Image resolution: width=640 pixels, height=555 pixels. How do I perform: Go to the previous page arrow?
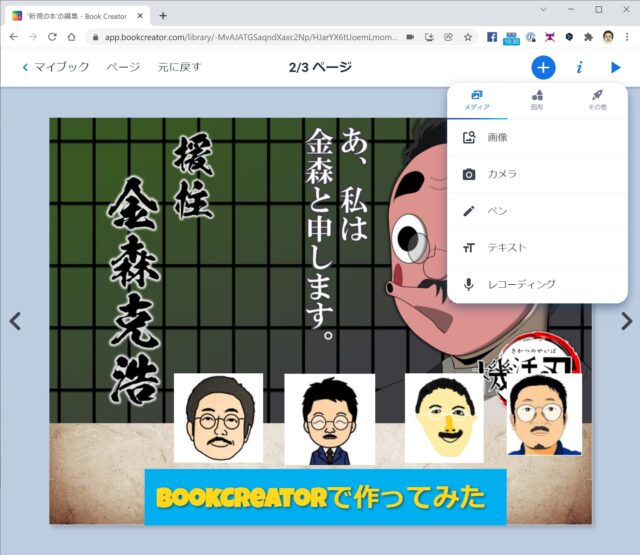pyautogui.click(x=14, y=321)
